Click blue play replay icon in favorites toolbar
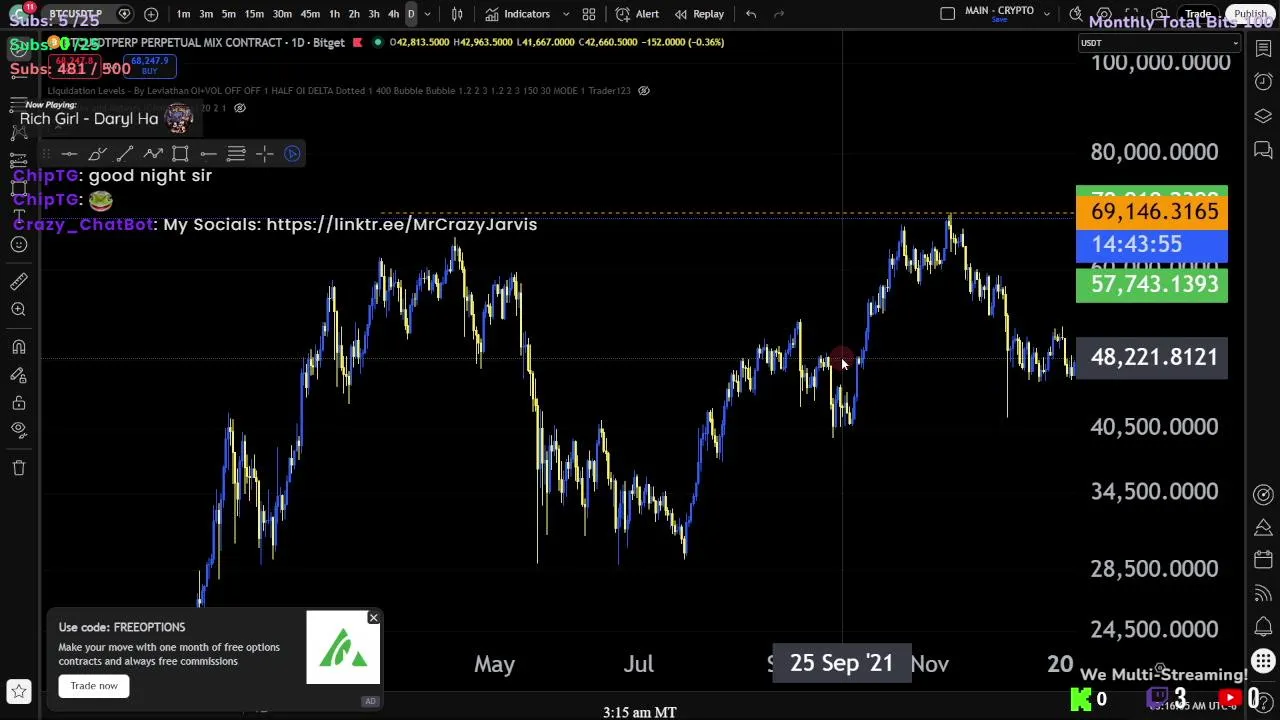 click(x=292, y=153)
